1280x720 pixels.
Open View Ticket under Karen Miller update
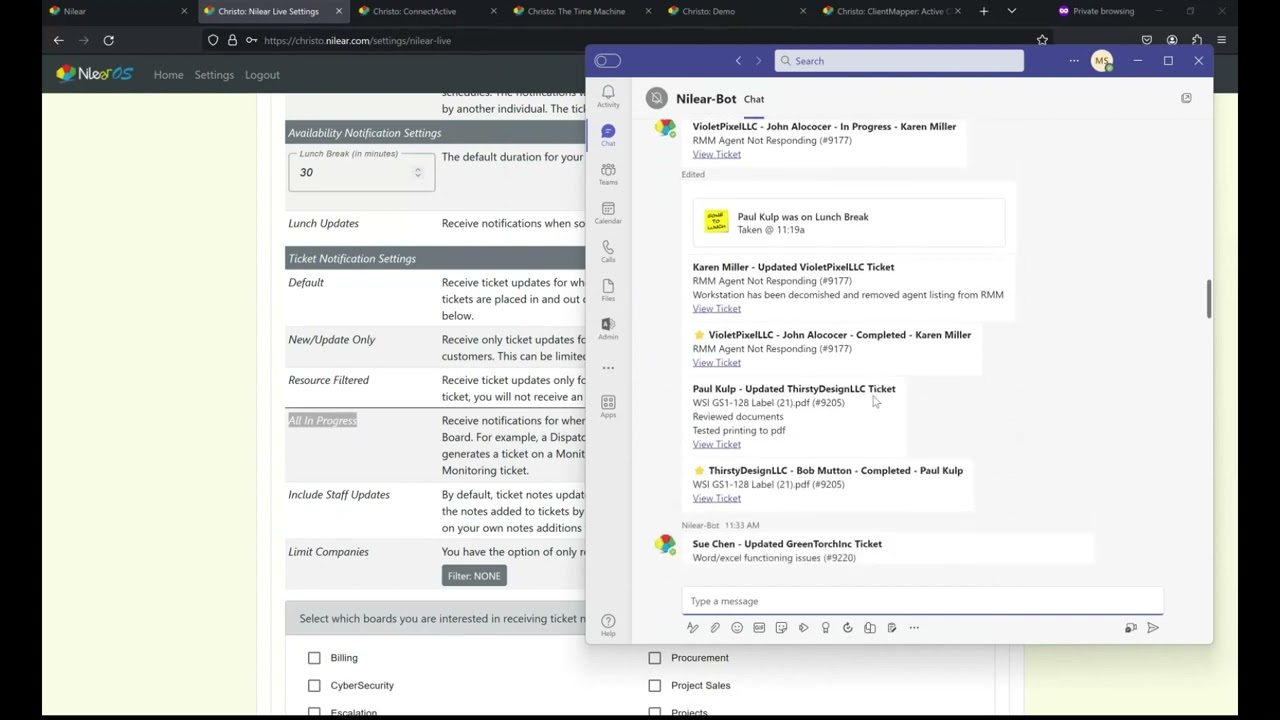click(x=717, y=309)
